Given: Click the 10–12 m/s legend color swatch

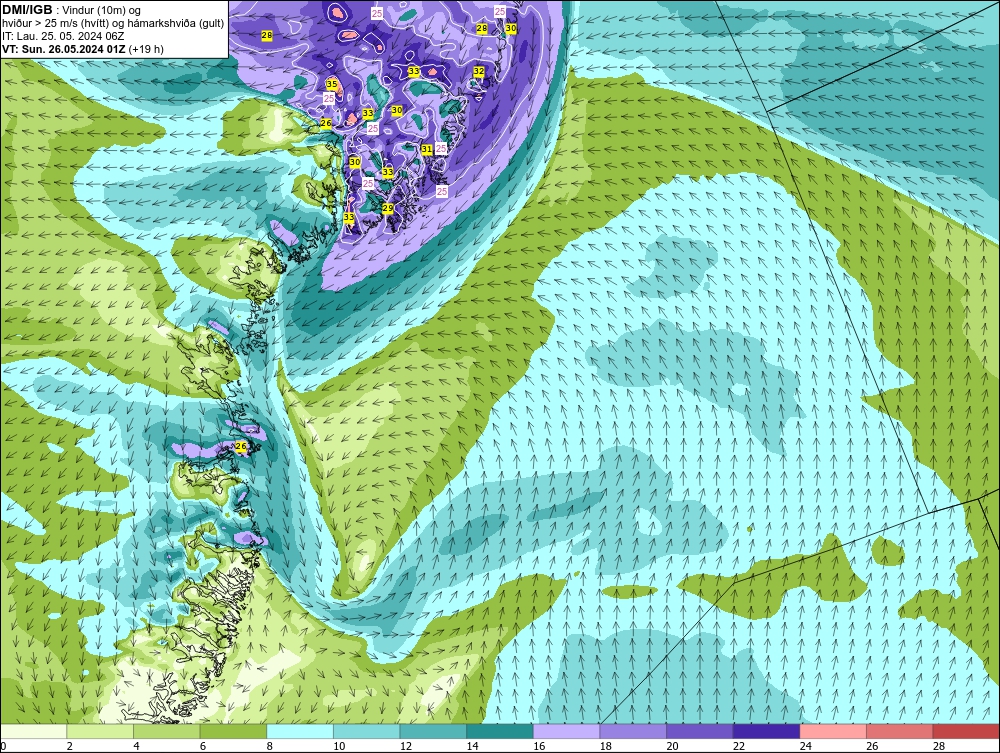Looking at the screenshot, I should click(x=367, y=731).
